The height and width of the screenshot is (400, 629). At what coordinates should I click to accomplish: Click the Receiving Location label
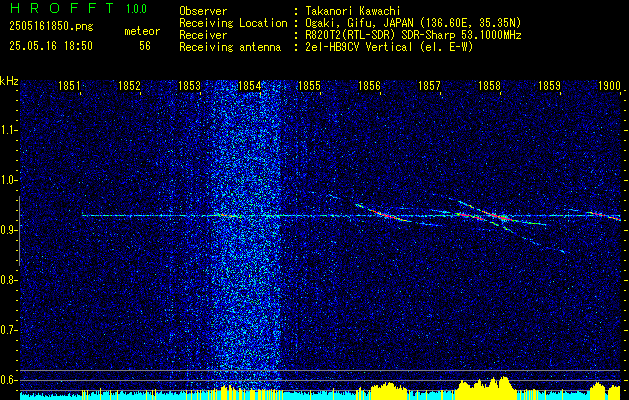pos(233,23)
